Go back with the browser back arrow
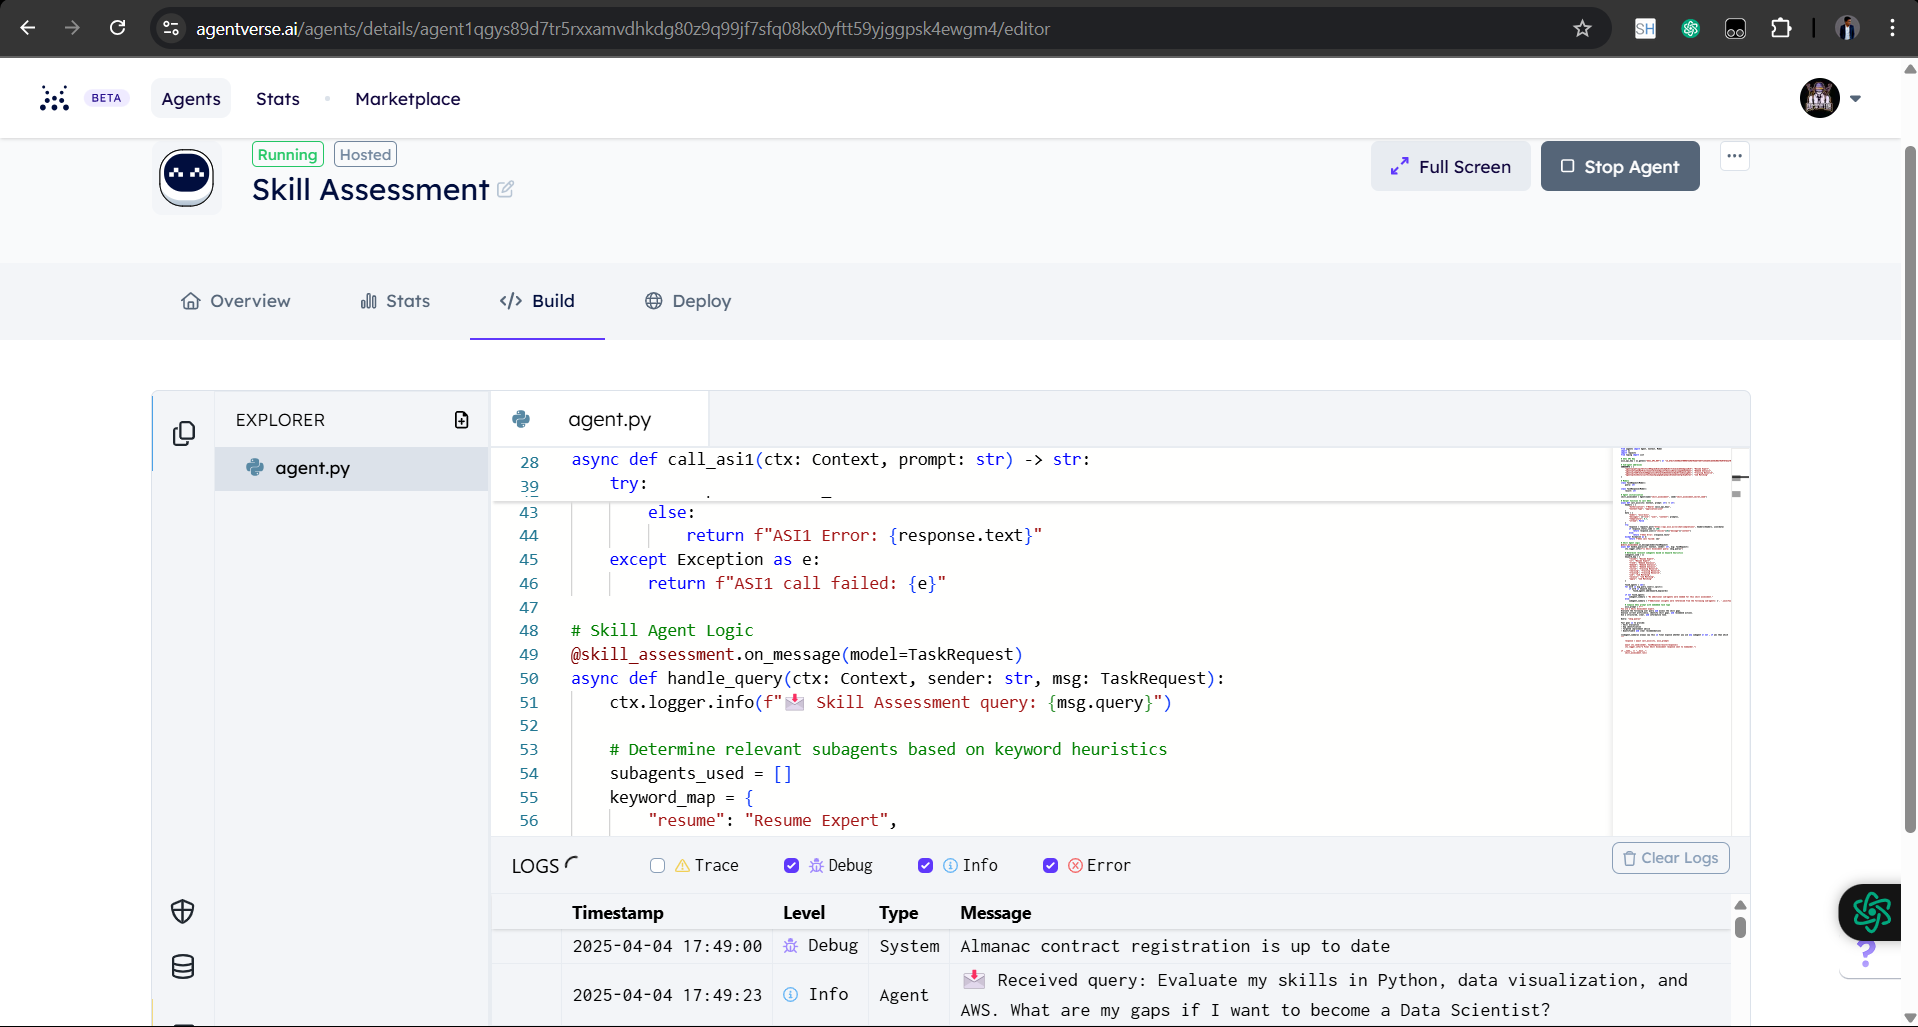The height and width of the screenshot is (1027, 1918). click(28, 28)
